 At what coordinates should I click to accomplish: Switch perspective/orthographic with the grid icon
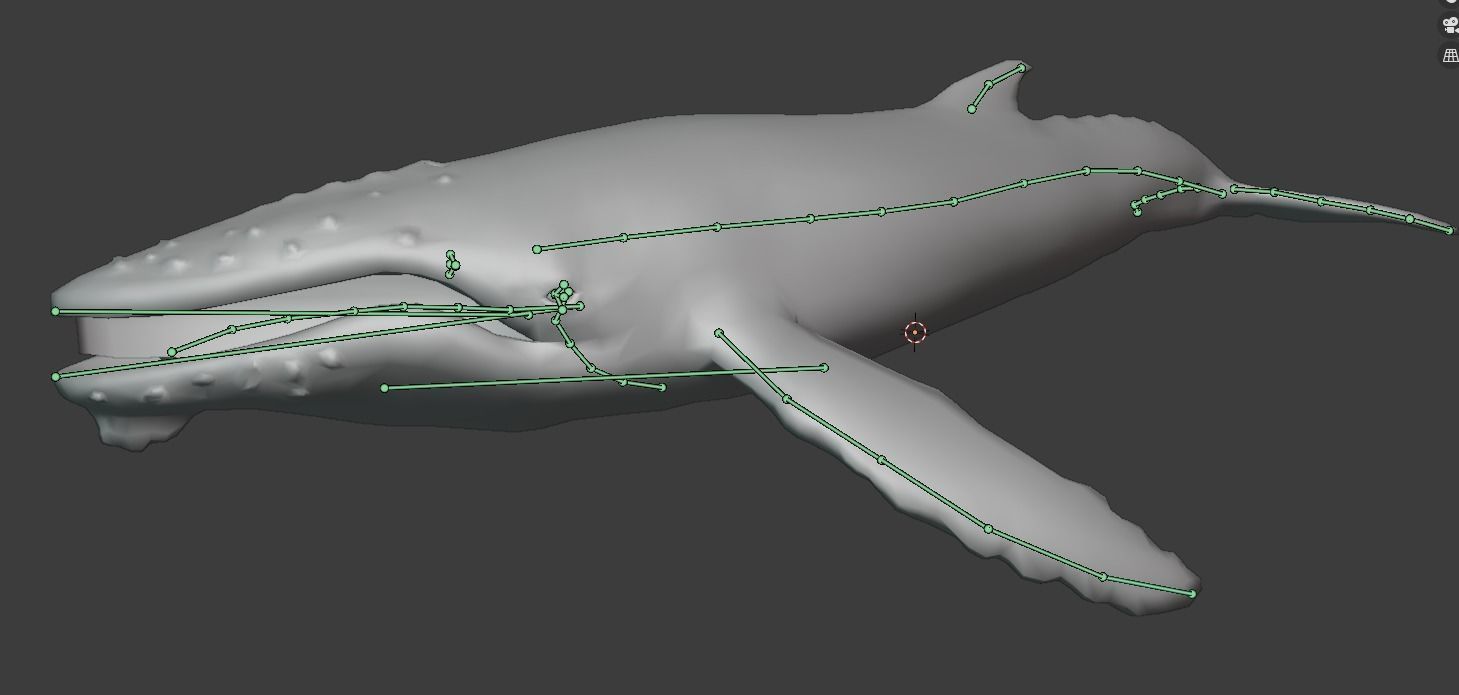coord(1450,56)
